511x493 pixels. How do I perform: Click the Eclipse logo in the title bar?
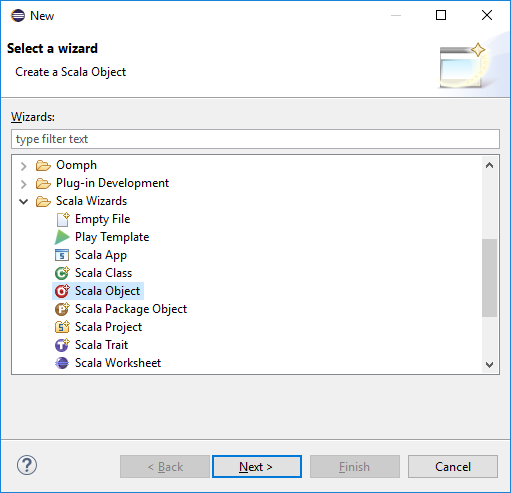click(18, 16)
